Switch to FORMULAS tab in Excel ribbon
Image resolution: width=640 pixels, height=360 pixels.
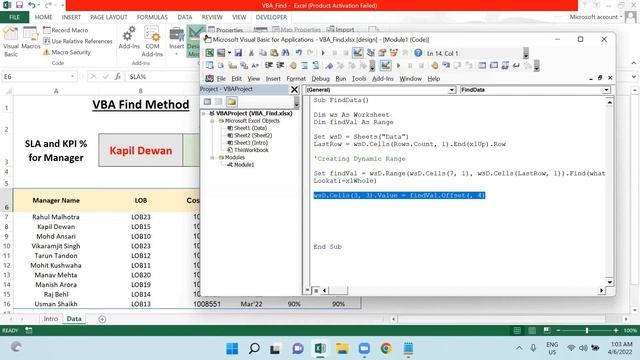click(x=152, y=17)
